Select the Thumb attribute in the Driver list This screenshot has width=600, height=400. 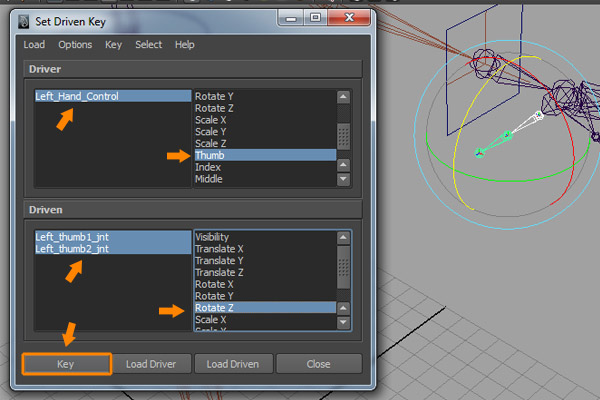(265, 155)
